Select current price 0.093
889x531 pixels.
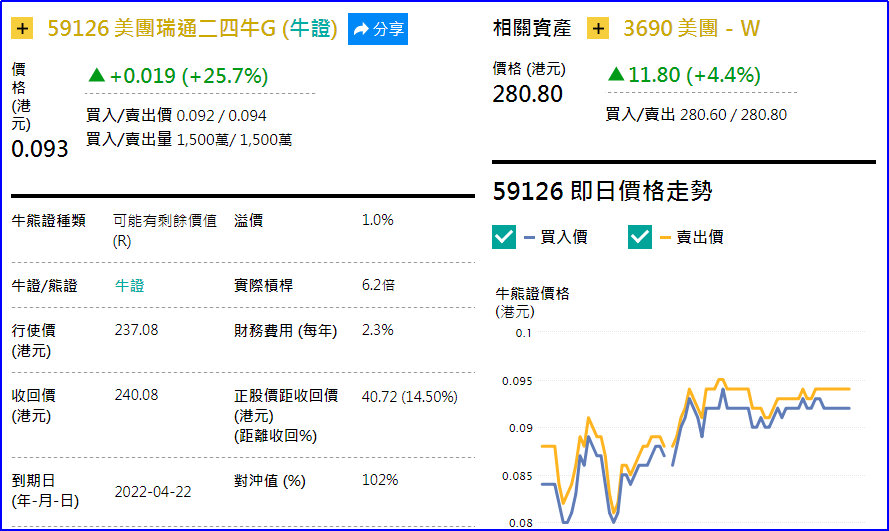click(40, 149)
